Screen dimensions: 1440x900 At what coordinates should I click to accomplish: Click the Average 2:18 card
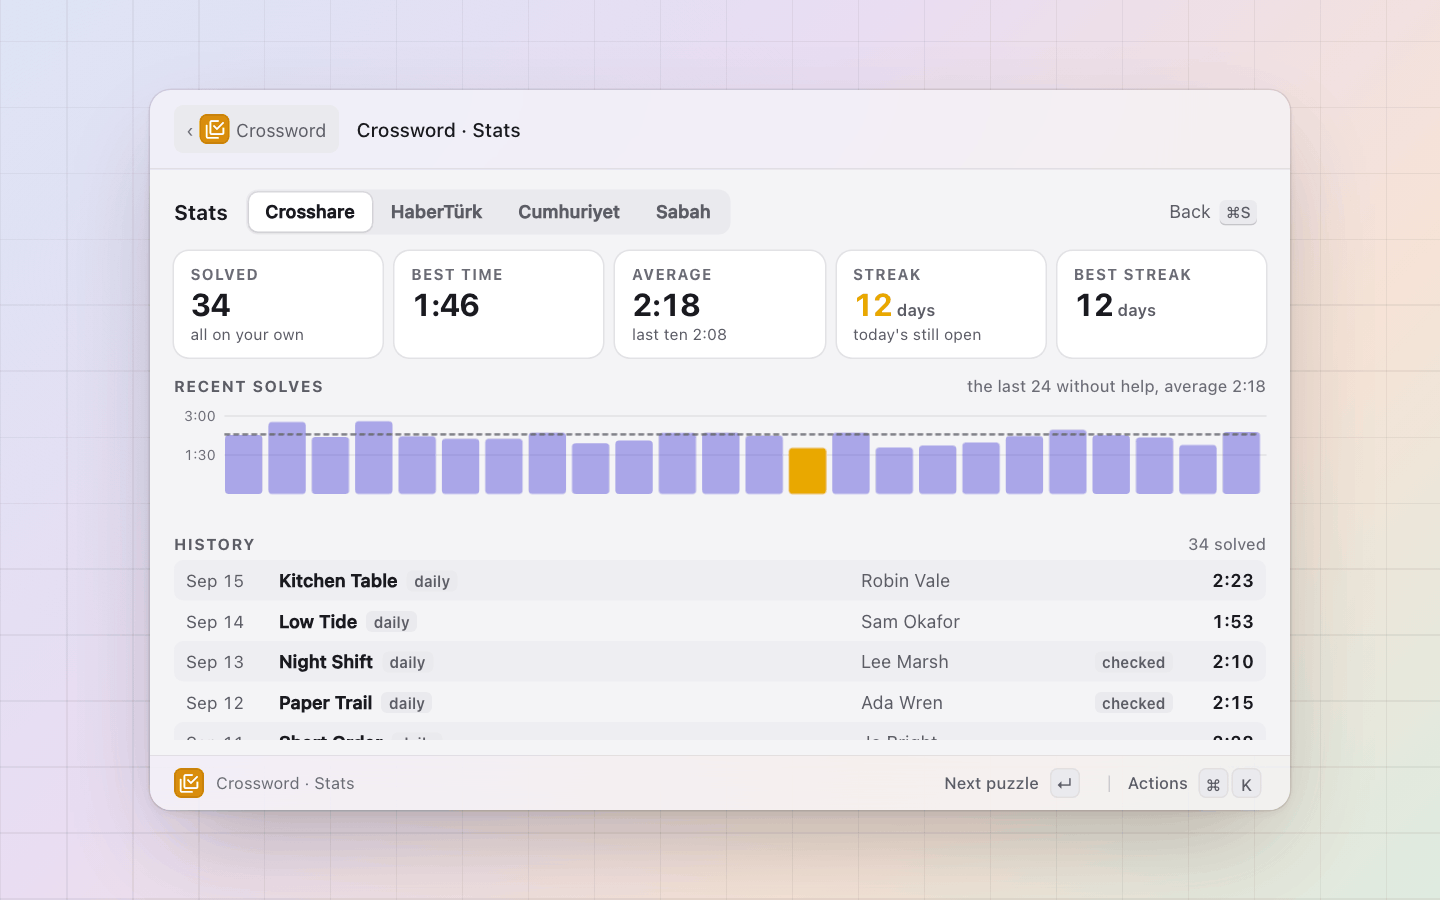(720, 304)
